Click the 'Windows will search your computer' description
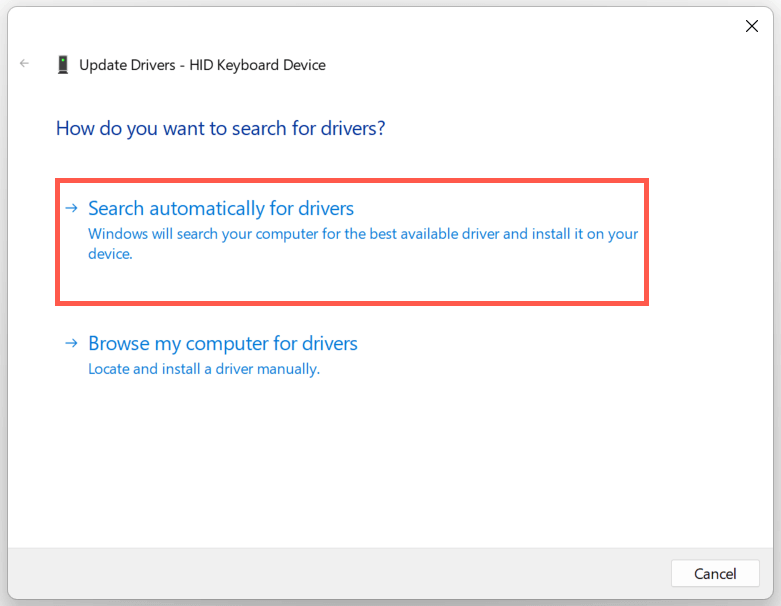 click(362, 234)
